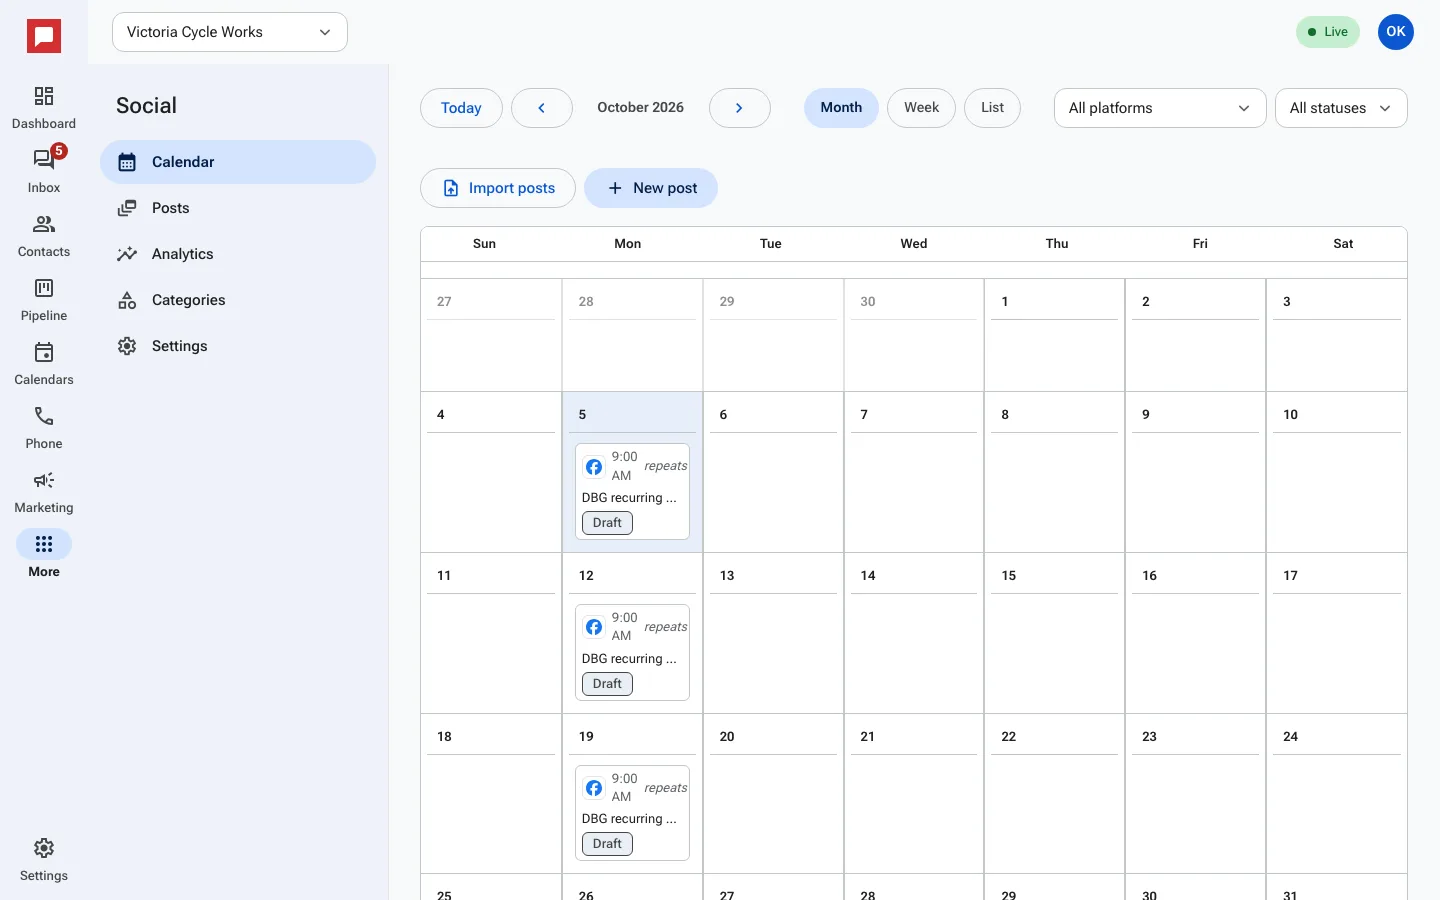Open the All platforms filter dropdown

[1160, 108]
